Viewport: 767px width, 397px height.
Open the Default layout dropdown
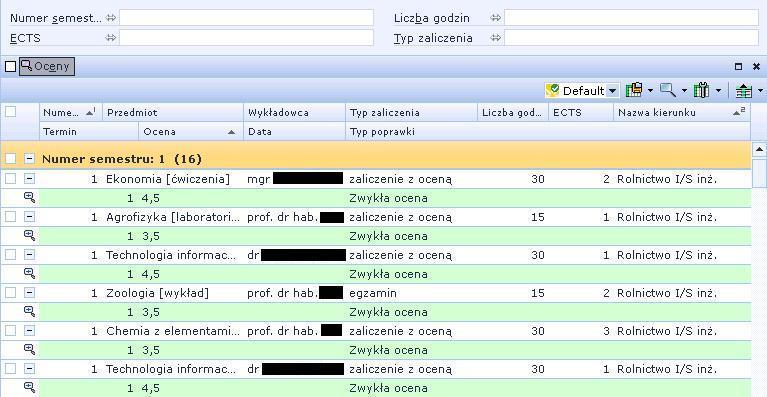612,91
